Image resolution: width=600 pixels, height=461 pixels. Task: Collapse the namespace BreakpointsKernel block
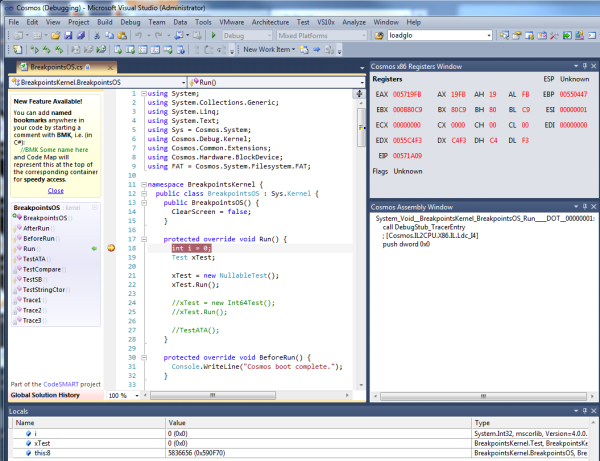coord(144,184)
